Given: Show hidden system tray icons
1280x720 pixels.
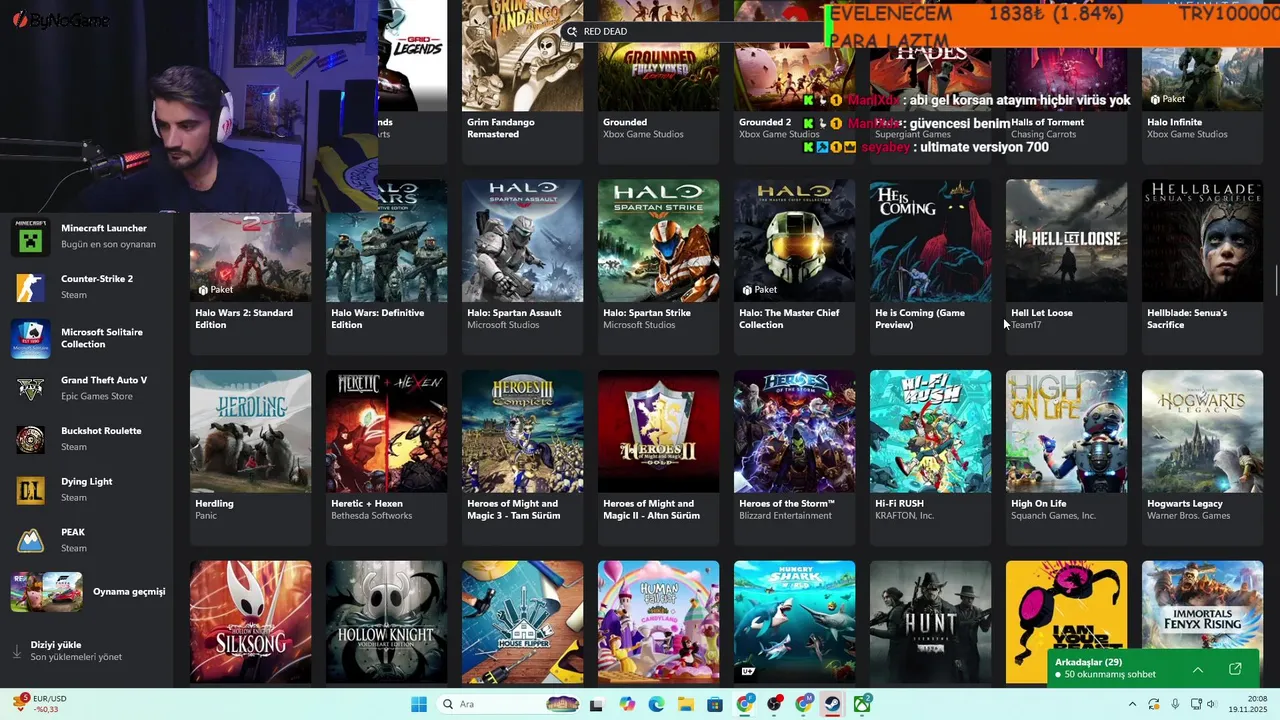Looking at the screenshot, I should (1133, 704).
